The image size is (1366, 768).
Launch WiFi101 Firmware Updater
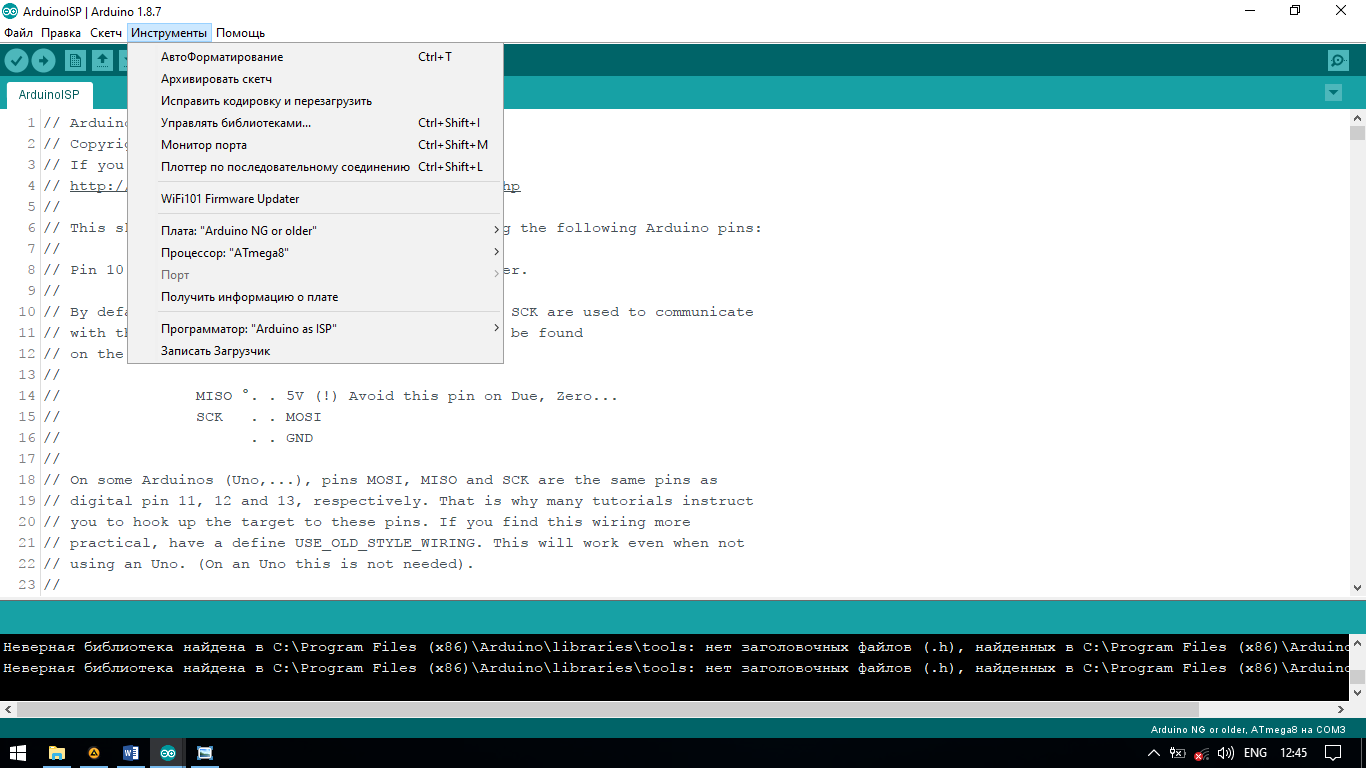[x=316, y=199]
